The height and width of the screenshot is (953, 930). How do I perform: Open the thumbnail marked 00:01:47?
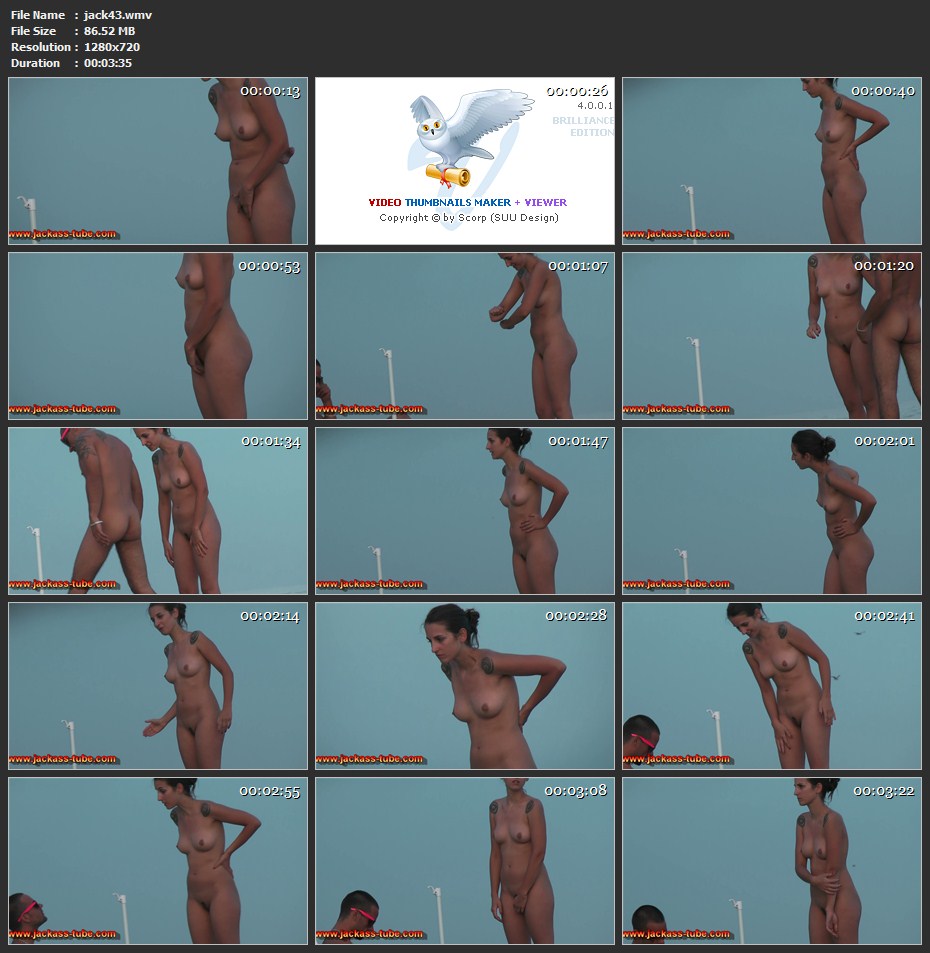pos(465,511)
